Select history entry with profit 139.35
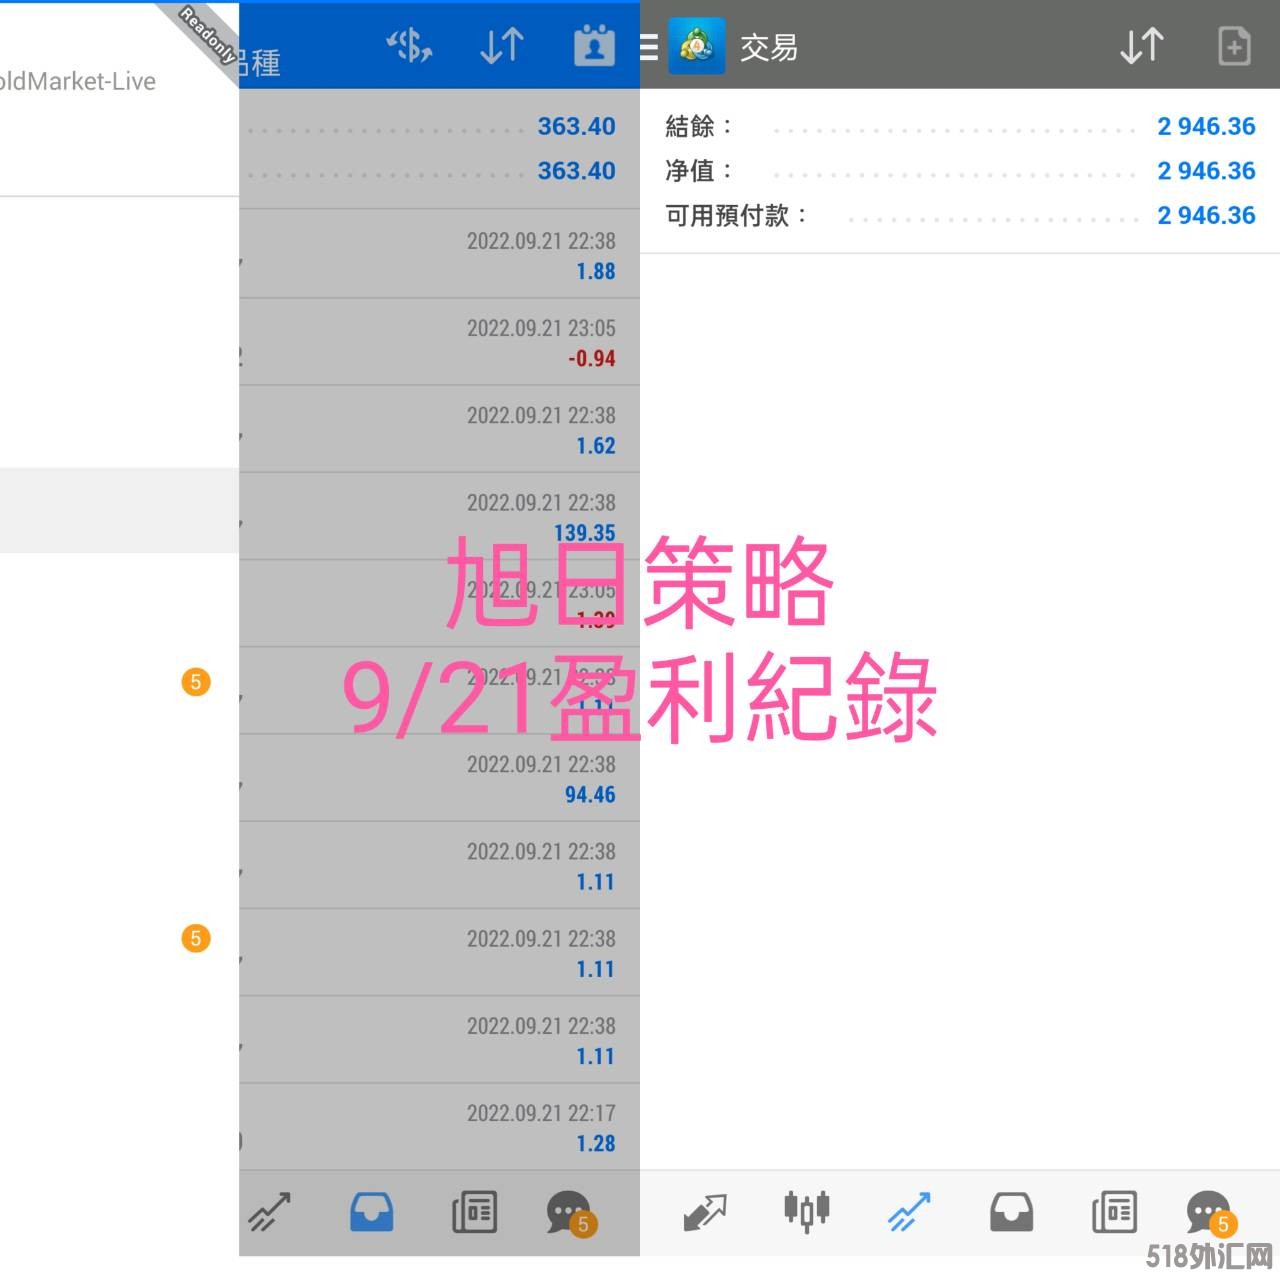 [x=440, y=517]
